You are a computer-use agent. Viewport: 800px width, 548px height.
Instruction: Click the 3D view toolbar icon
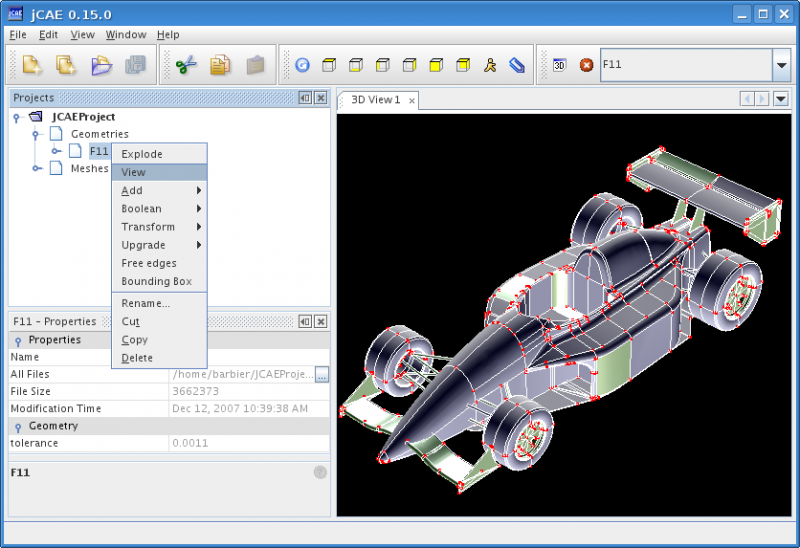pyautogui.click(x=560, y=65)
